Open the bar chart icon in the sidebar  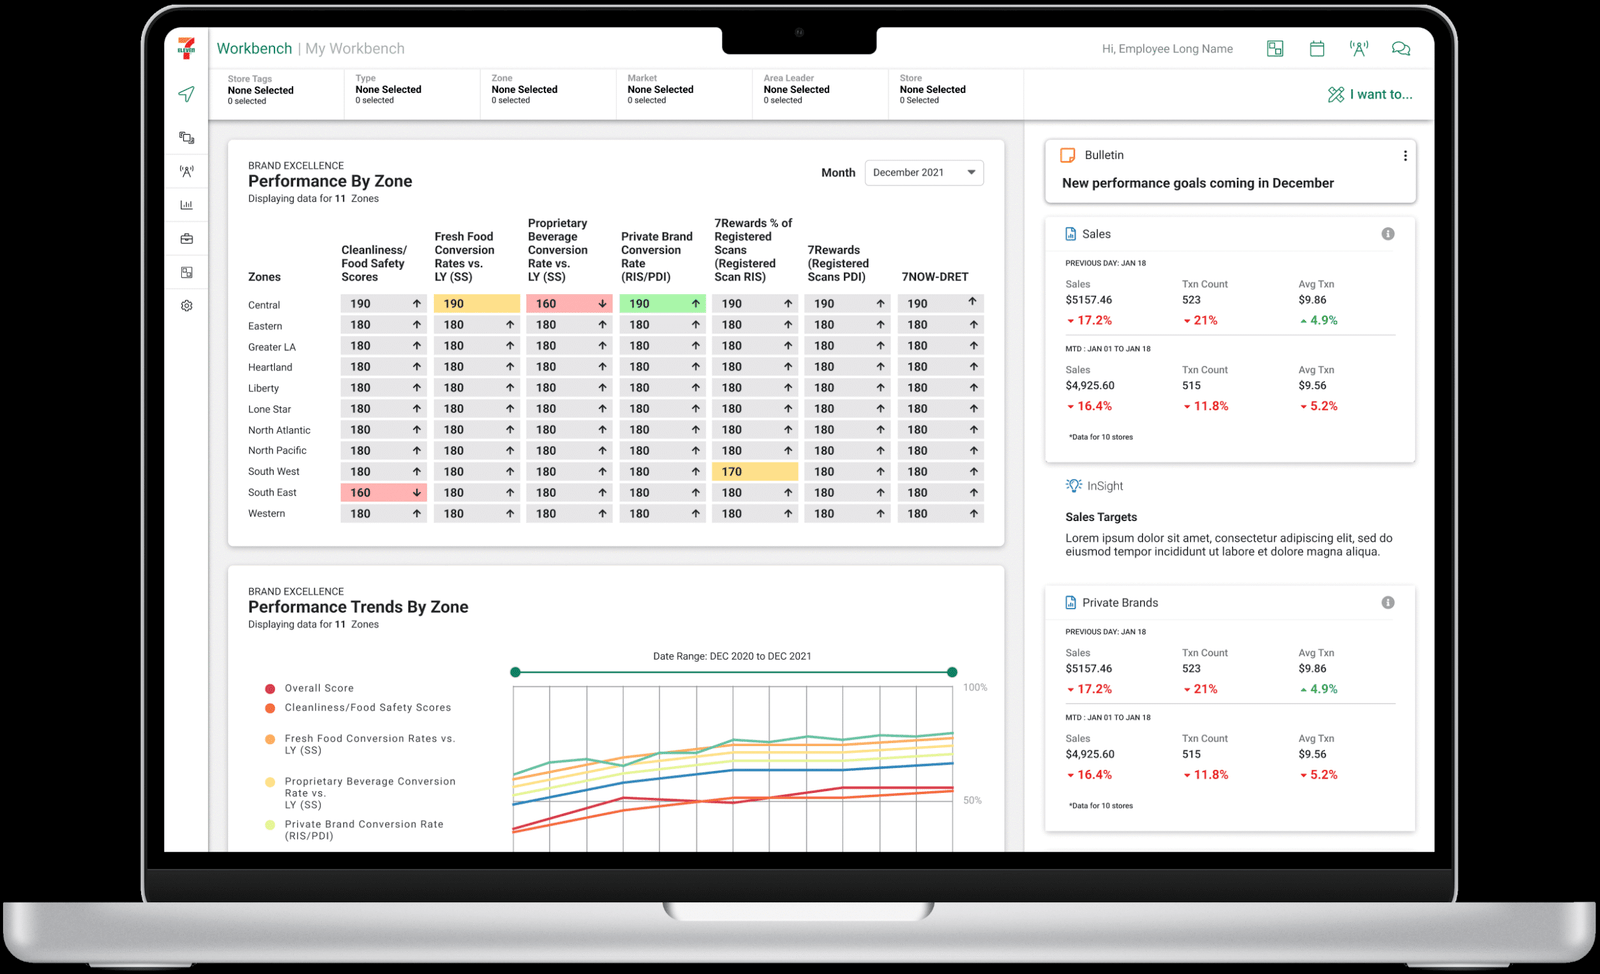(186, 205)
